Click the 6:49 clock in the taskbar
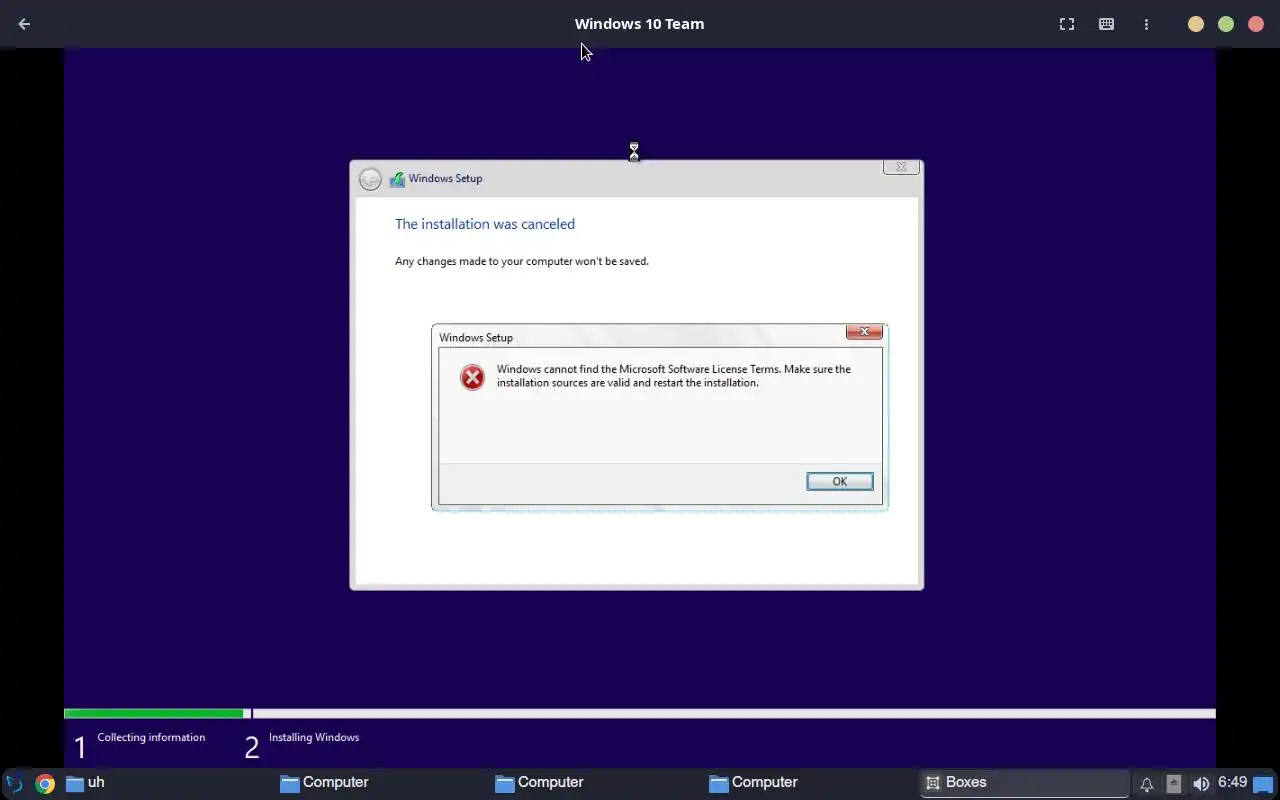Viewport: 1280px width, 800px height. point(1232,782)
